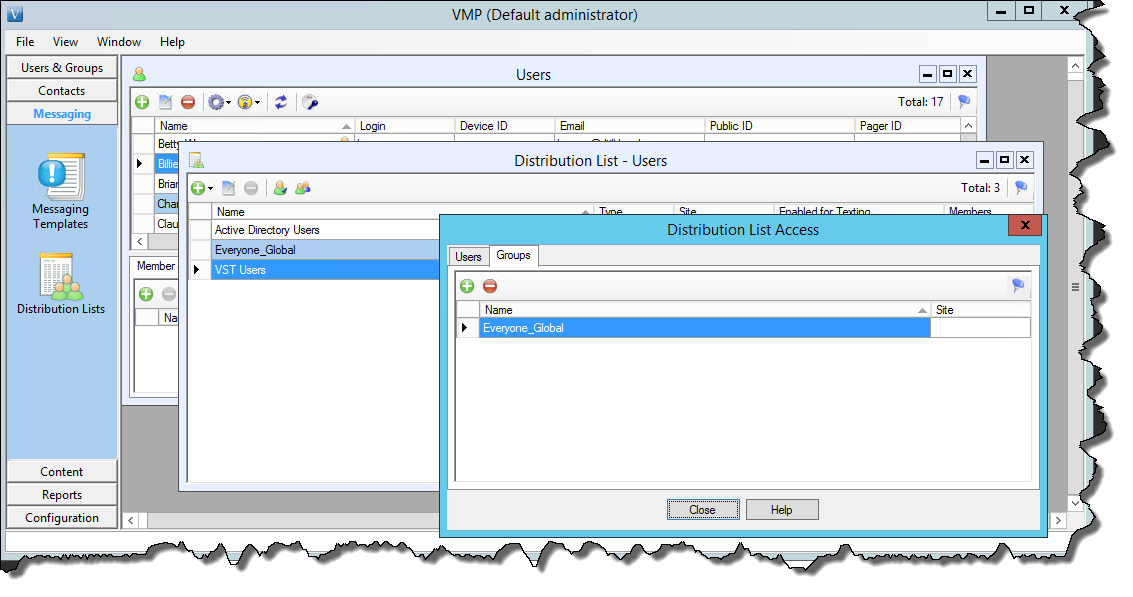
Task: Click the Help button in the dialog
Action: pos(781,510)
